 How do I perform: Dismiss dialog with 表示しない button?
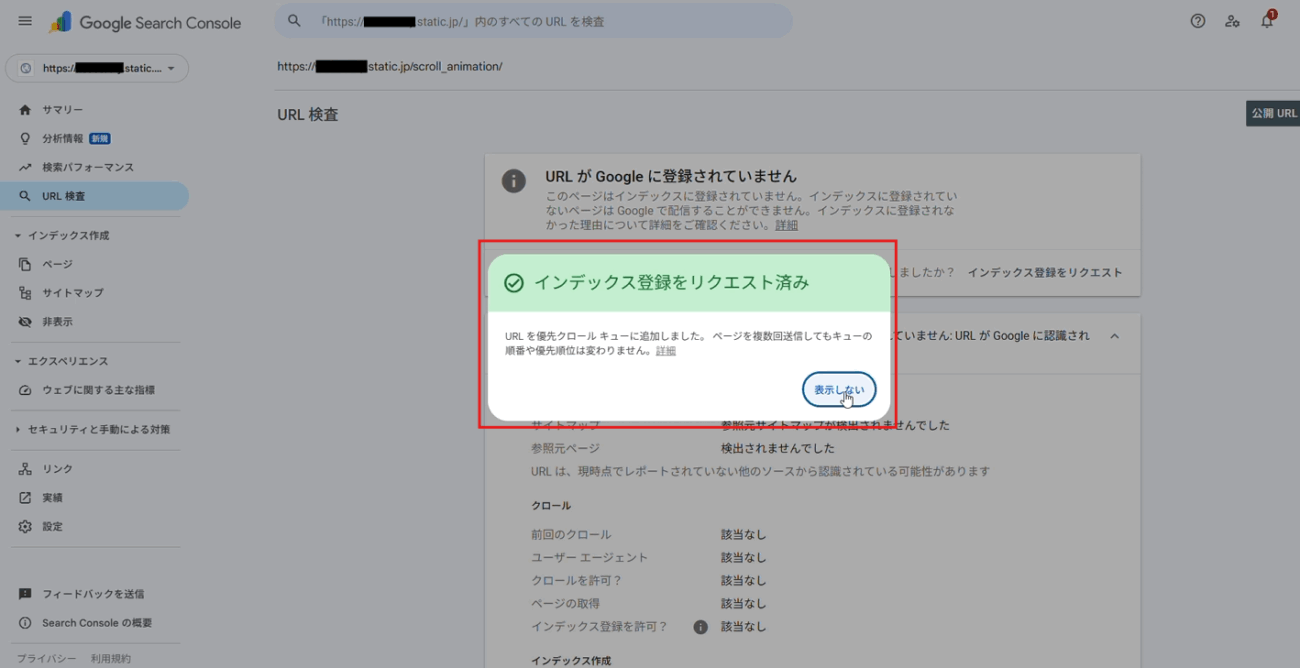point(838,390)
